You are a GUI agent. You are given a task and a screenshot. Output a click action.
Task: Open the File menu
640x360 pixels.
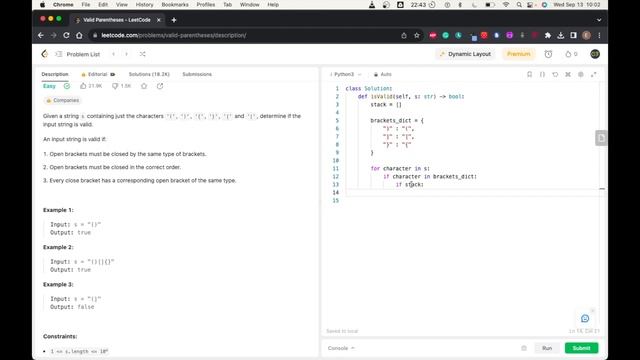click(86, 5)
